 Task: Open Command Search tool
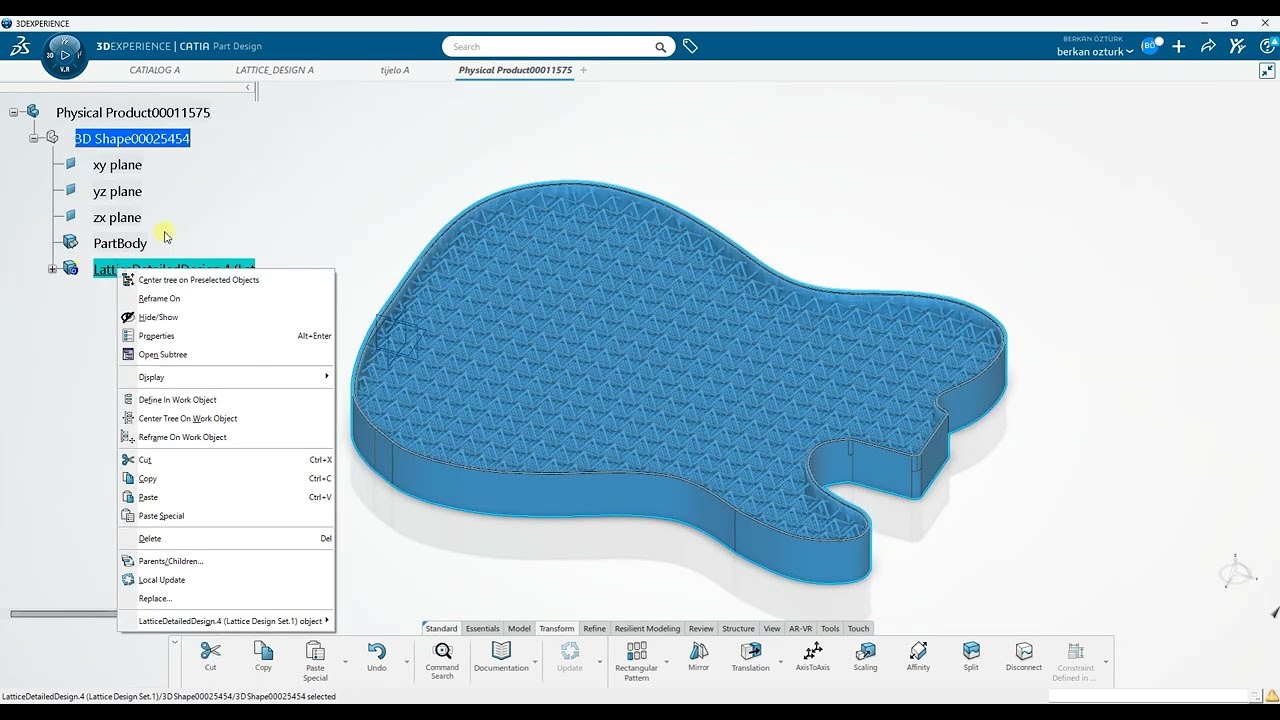[x=442, y=661]
